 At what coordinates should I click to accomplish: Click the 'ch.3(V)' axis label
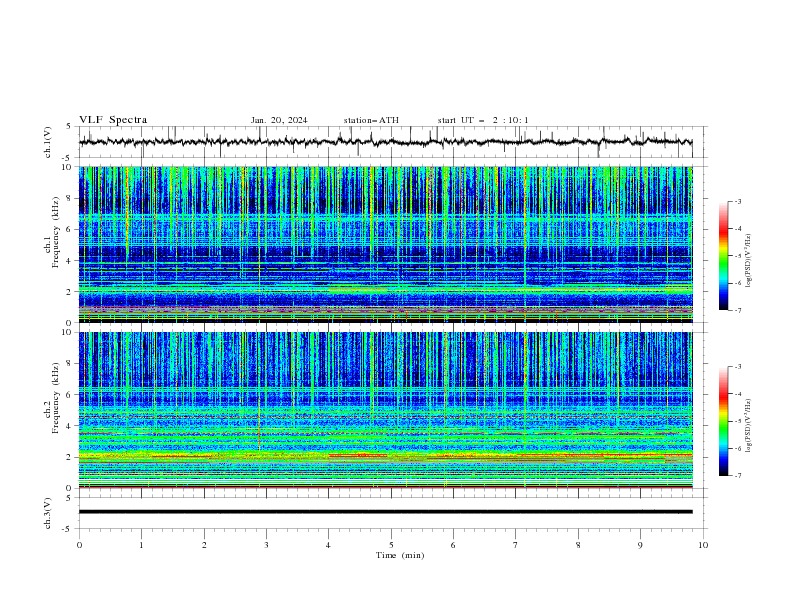pos(48,513)
